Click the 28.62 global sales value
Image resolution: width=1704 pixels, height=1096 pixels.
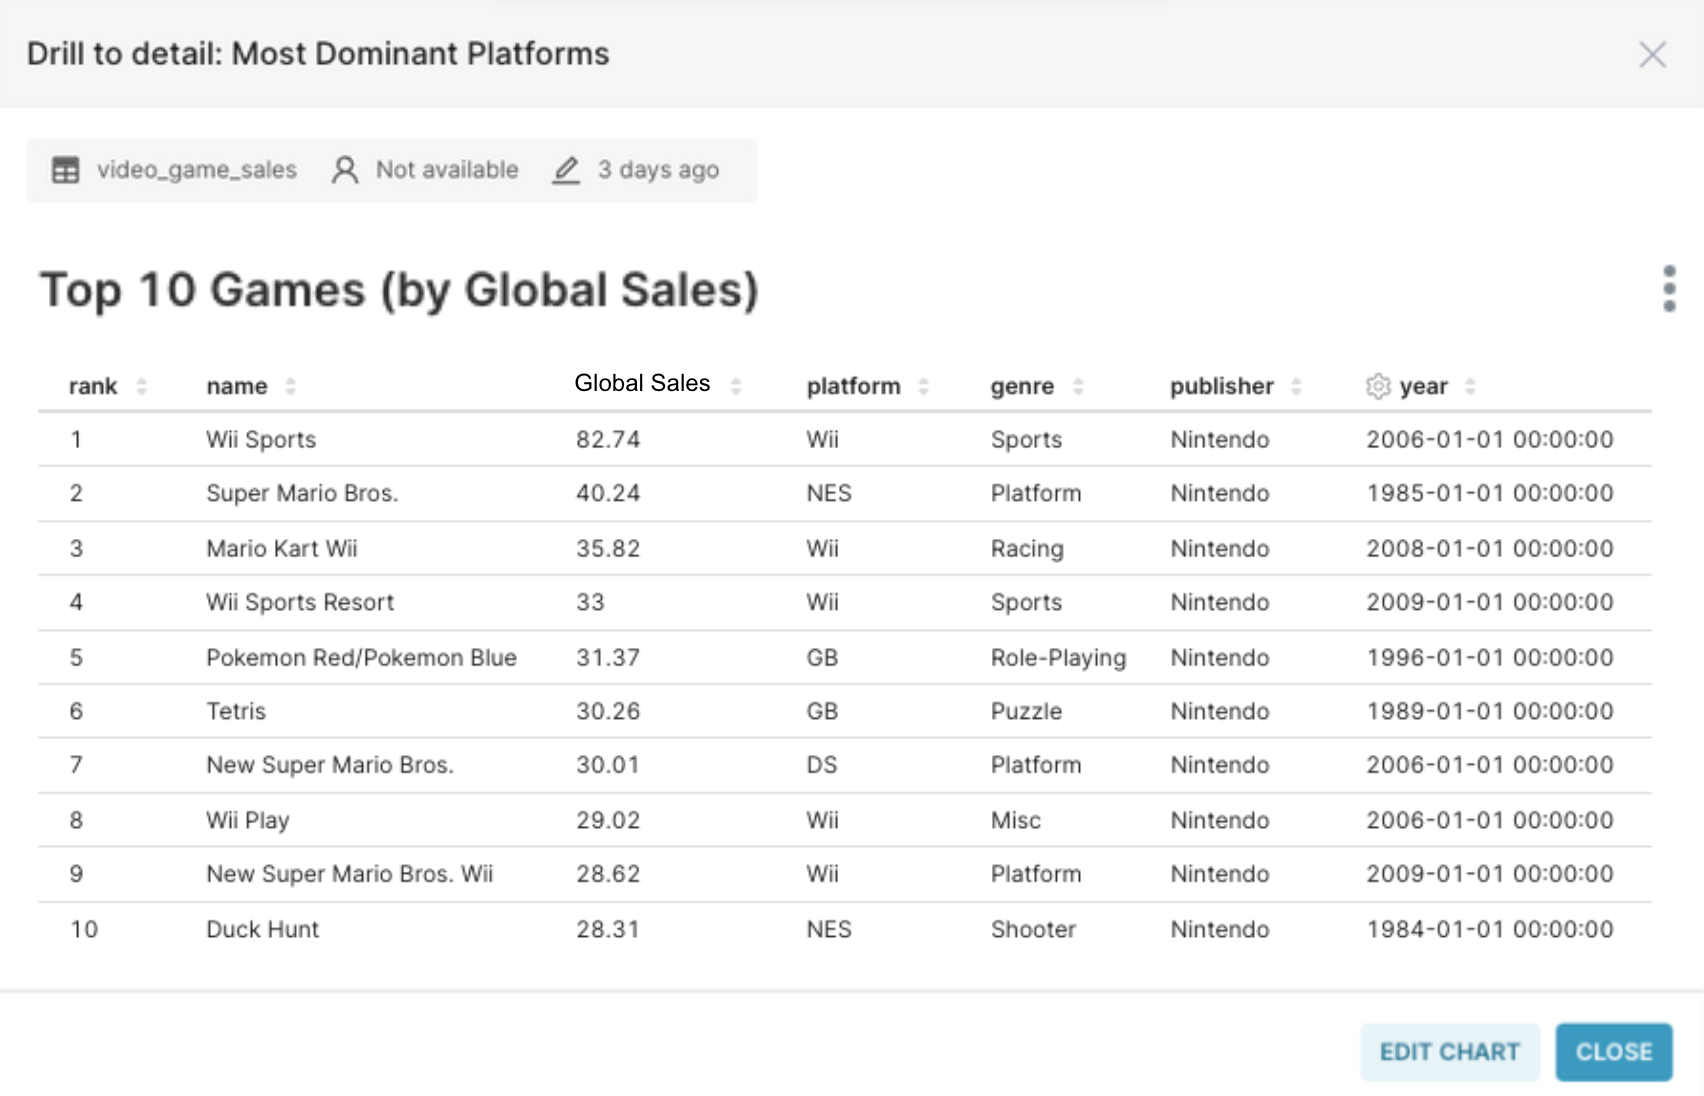608,874
